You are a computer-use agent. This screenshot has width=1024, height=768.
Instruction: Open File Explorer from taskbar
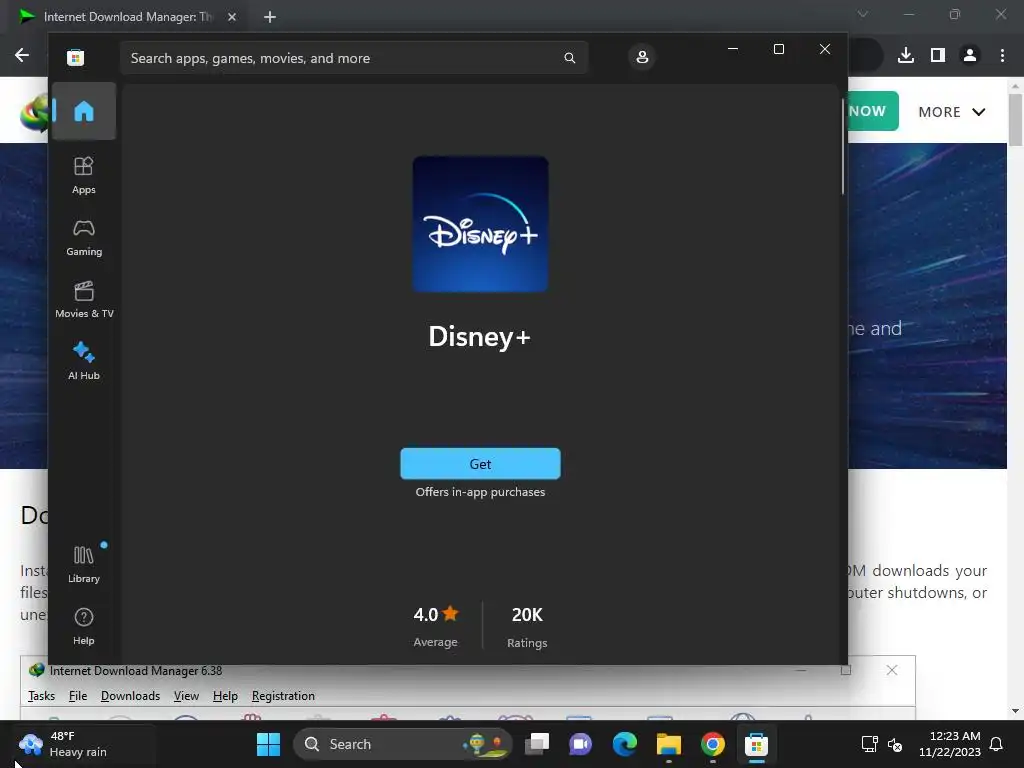point(669,744)
